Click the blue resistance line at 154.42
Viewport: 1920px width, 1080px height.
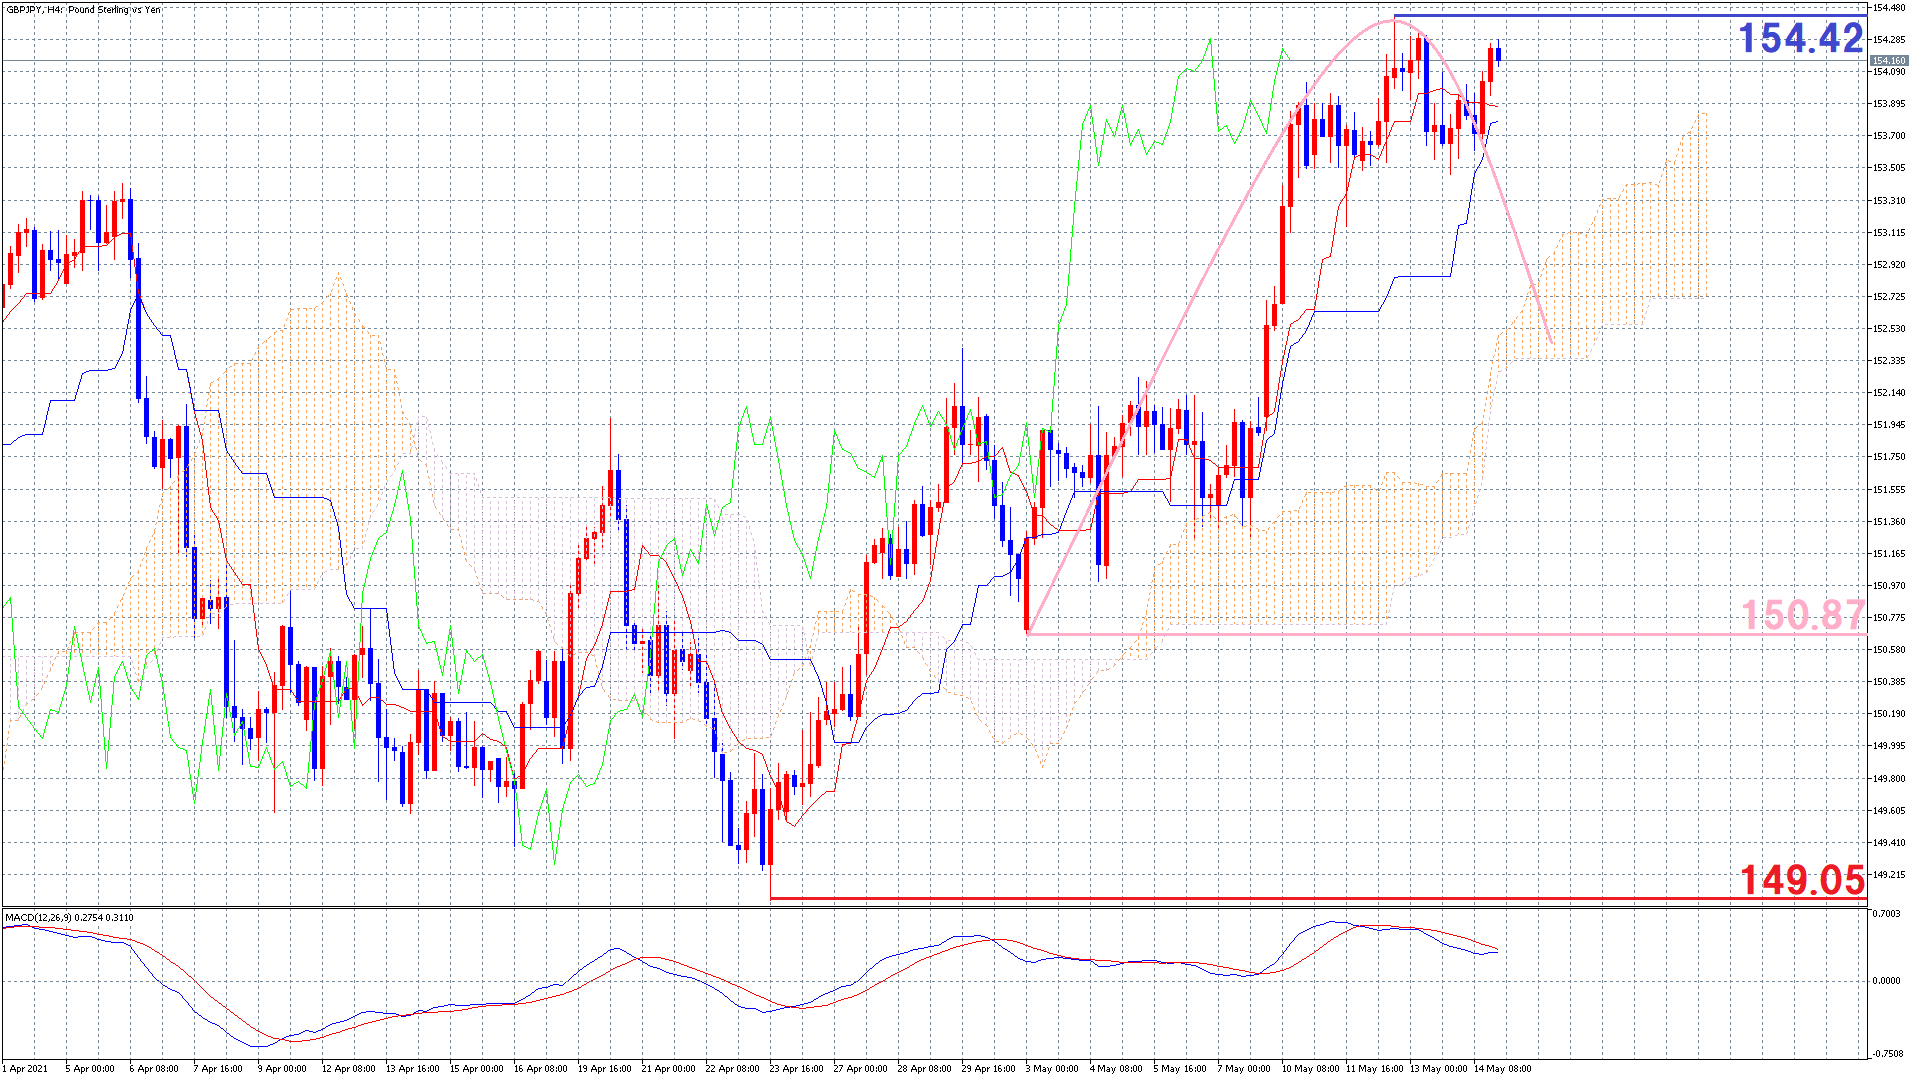tap(1600, 16)
